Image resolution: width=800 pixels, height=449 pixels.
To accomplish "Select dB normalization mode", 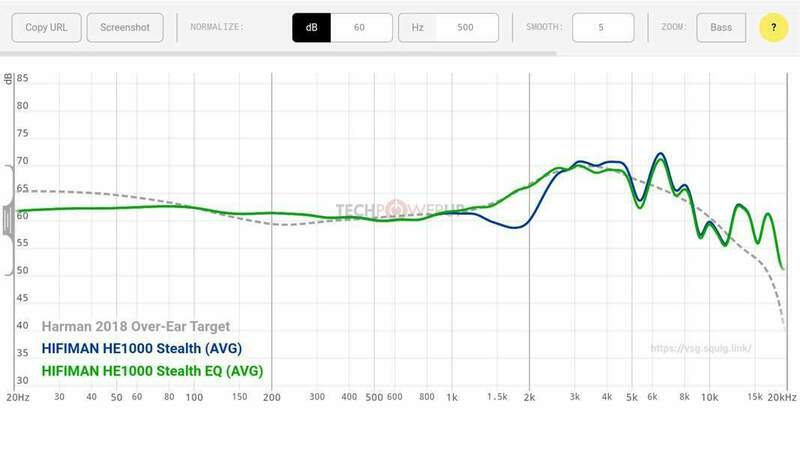I will pyautogui.click(x=311, y=28).
